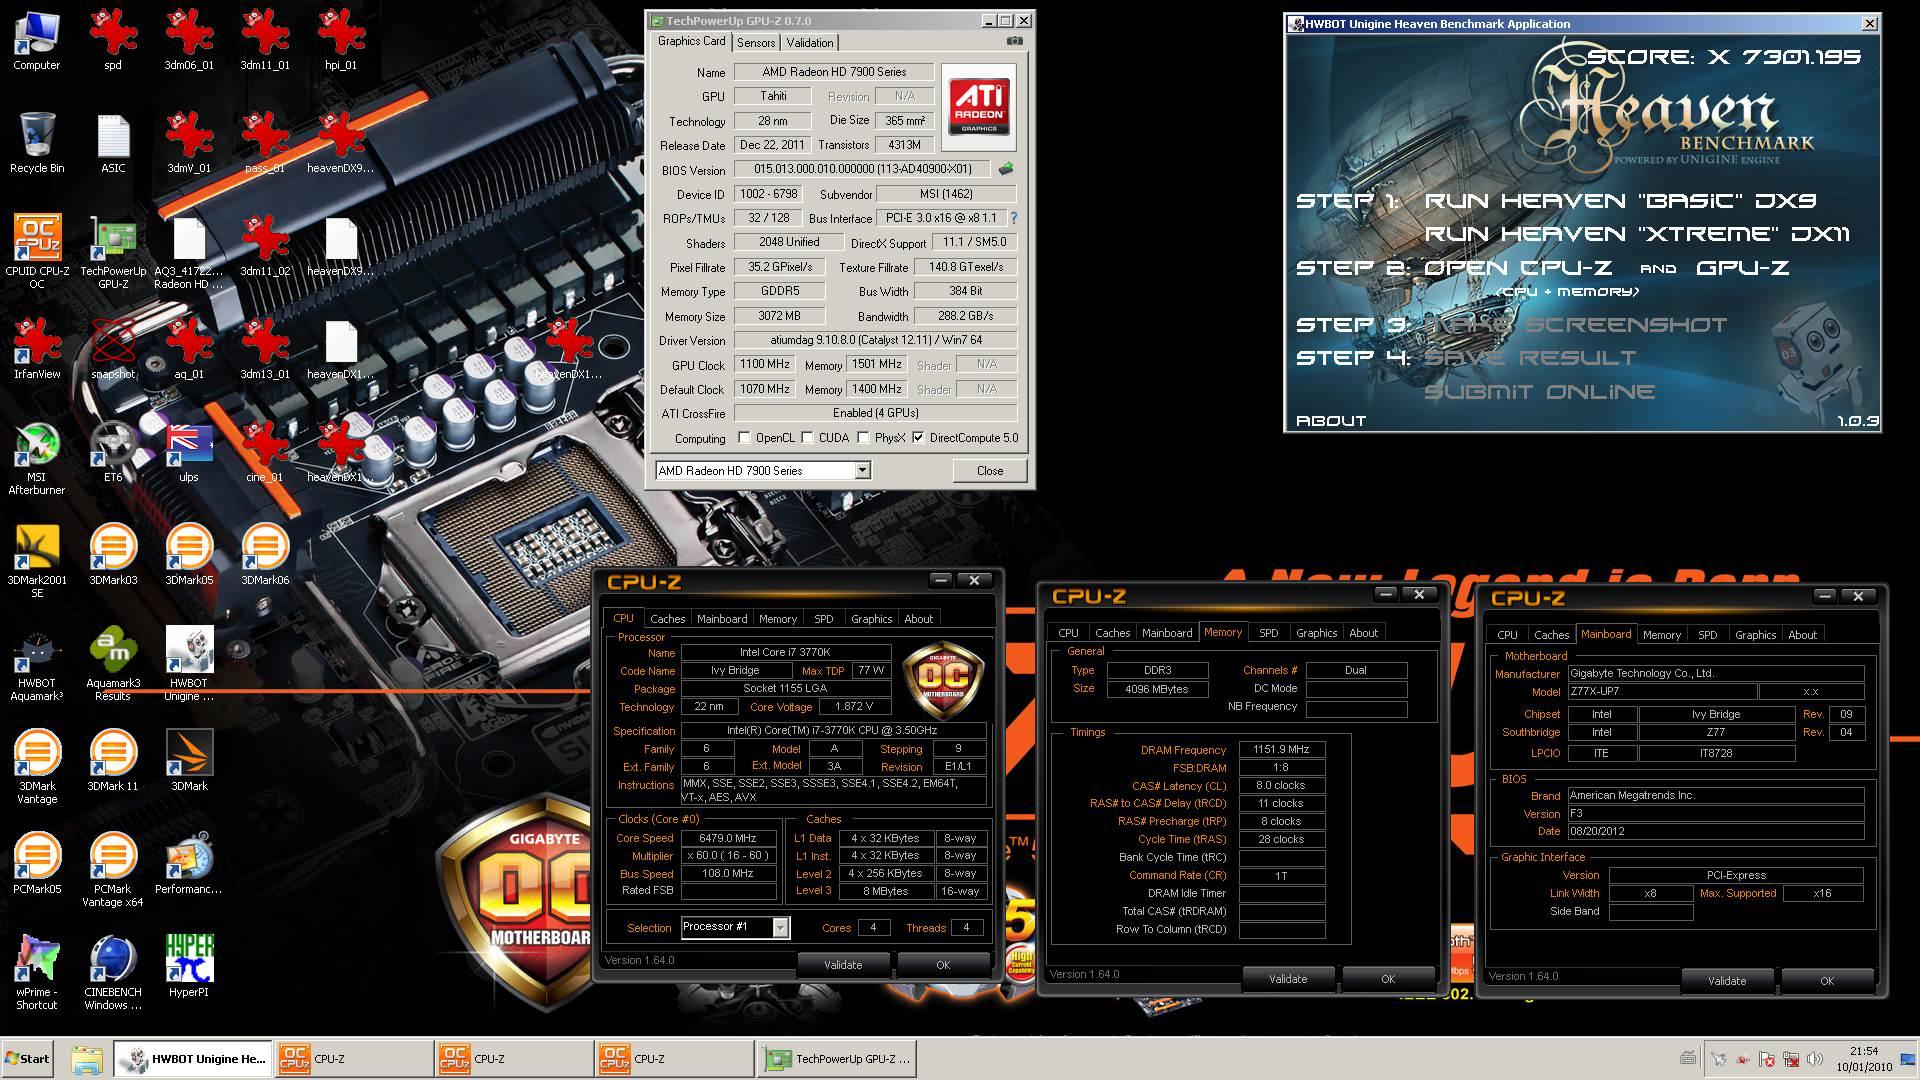Screen dimensions: 1920x1080
Task: Click About in HWBOT Heaven window
Action: coord(1330,421)
